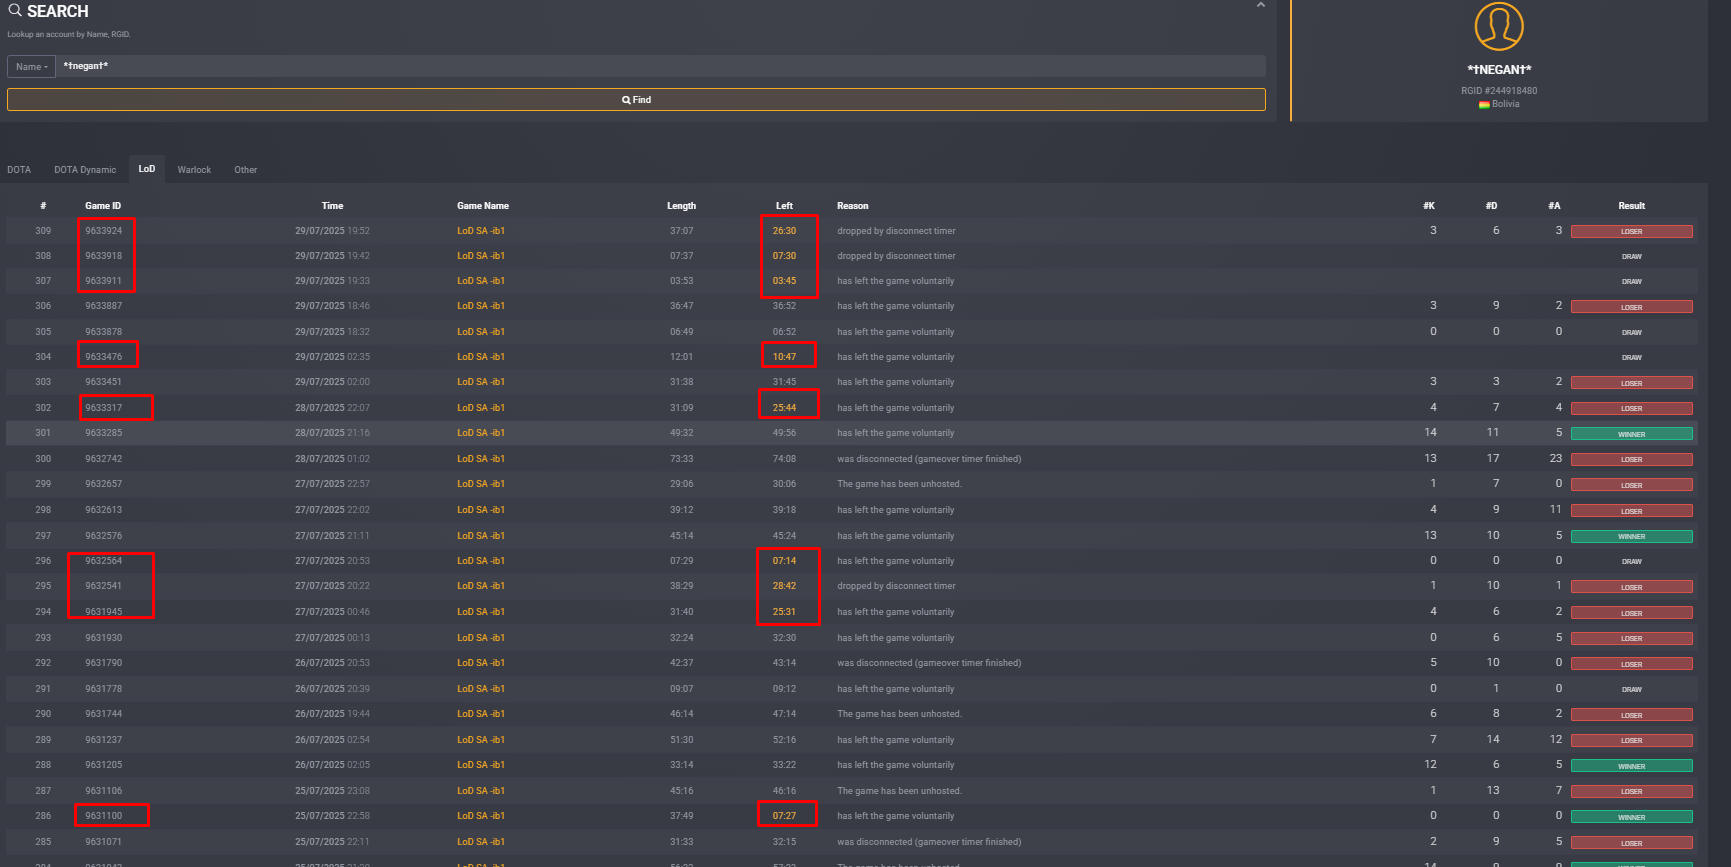The image size is (1731, 867).
Task: Click the #D deaths column header
Action: tap(1491, 206)
